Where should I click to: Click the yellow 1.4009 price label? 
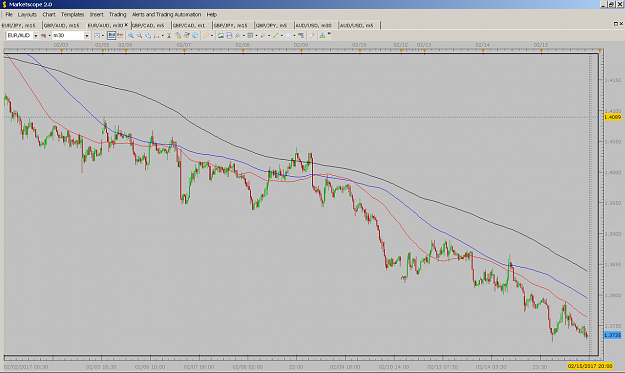pos(613,117)
